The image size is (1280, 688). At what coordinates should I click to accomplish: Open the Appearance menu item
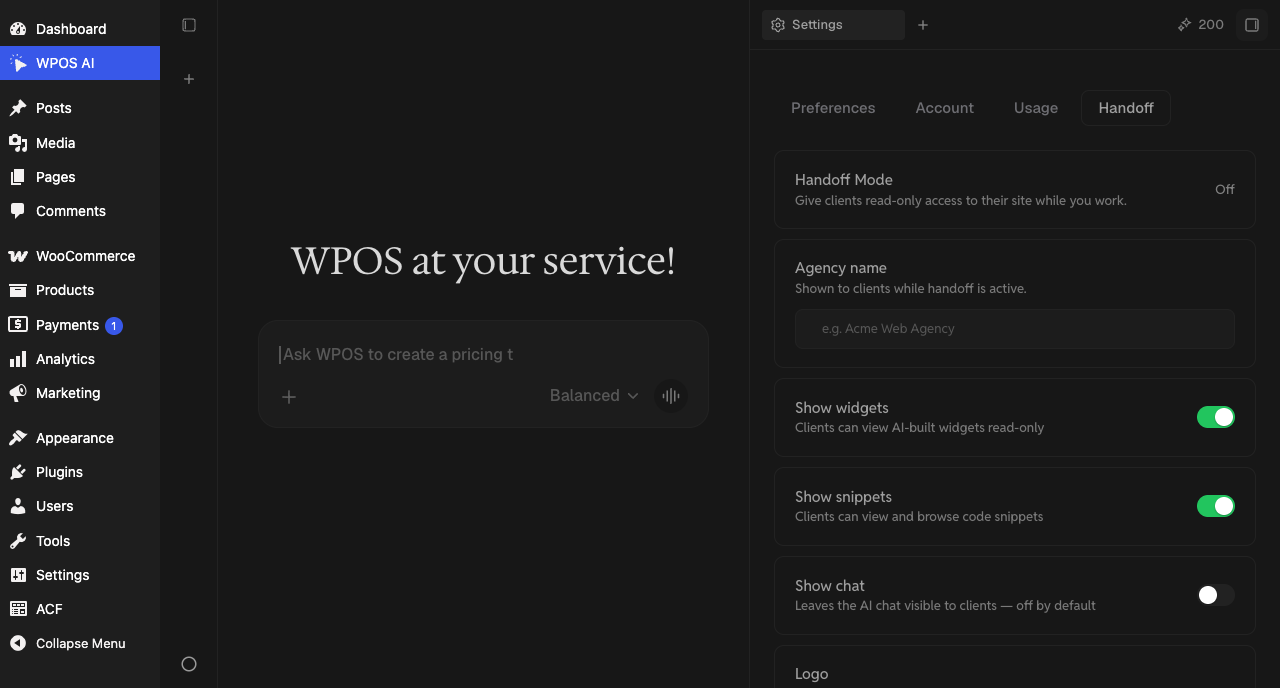click(x=80, y=438)
